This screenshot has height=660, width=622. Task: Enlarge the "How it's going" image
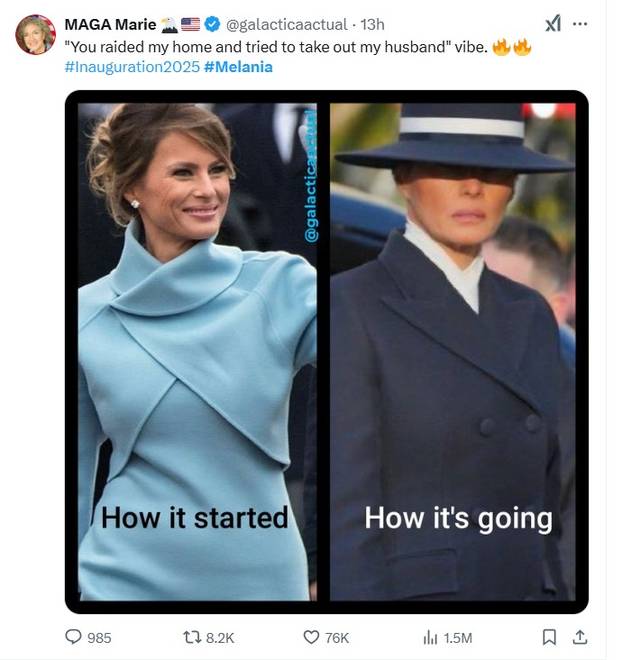point(453,350)
